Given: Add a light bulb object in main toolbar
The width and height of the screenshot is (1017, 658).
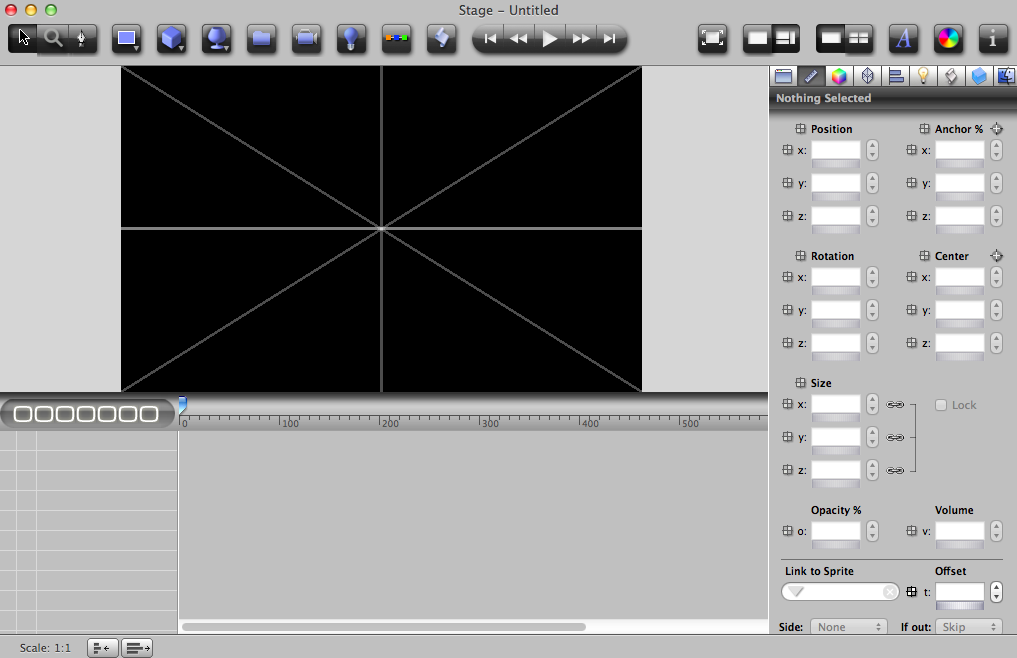Looking at the screenshot, I should 351,38.
